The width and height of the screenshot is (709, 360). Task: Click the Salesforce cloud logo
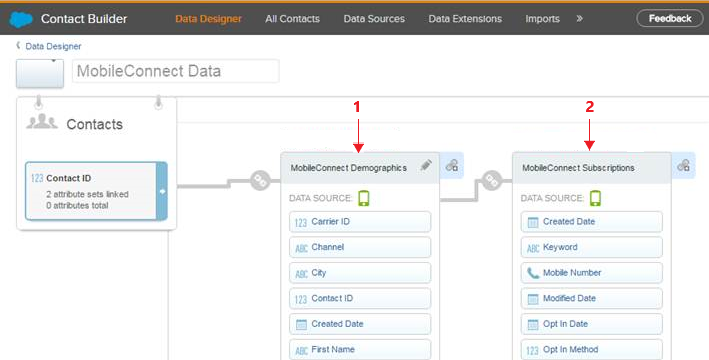(x=21, y=19)
